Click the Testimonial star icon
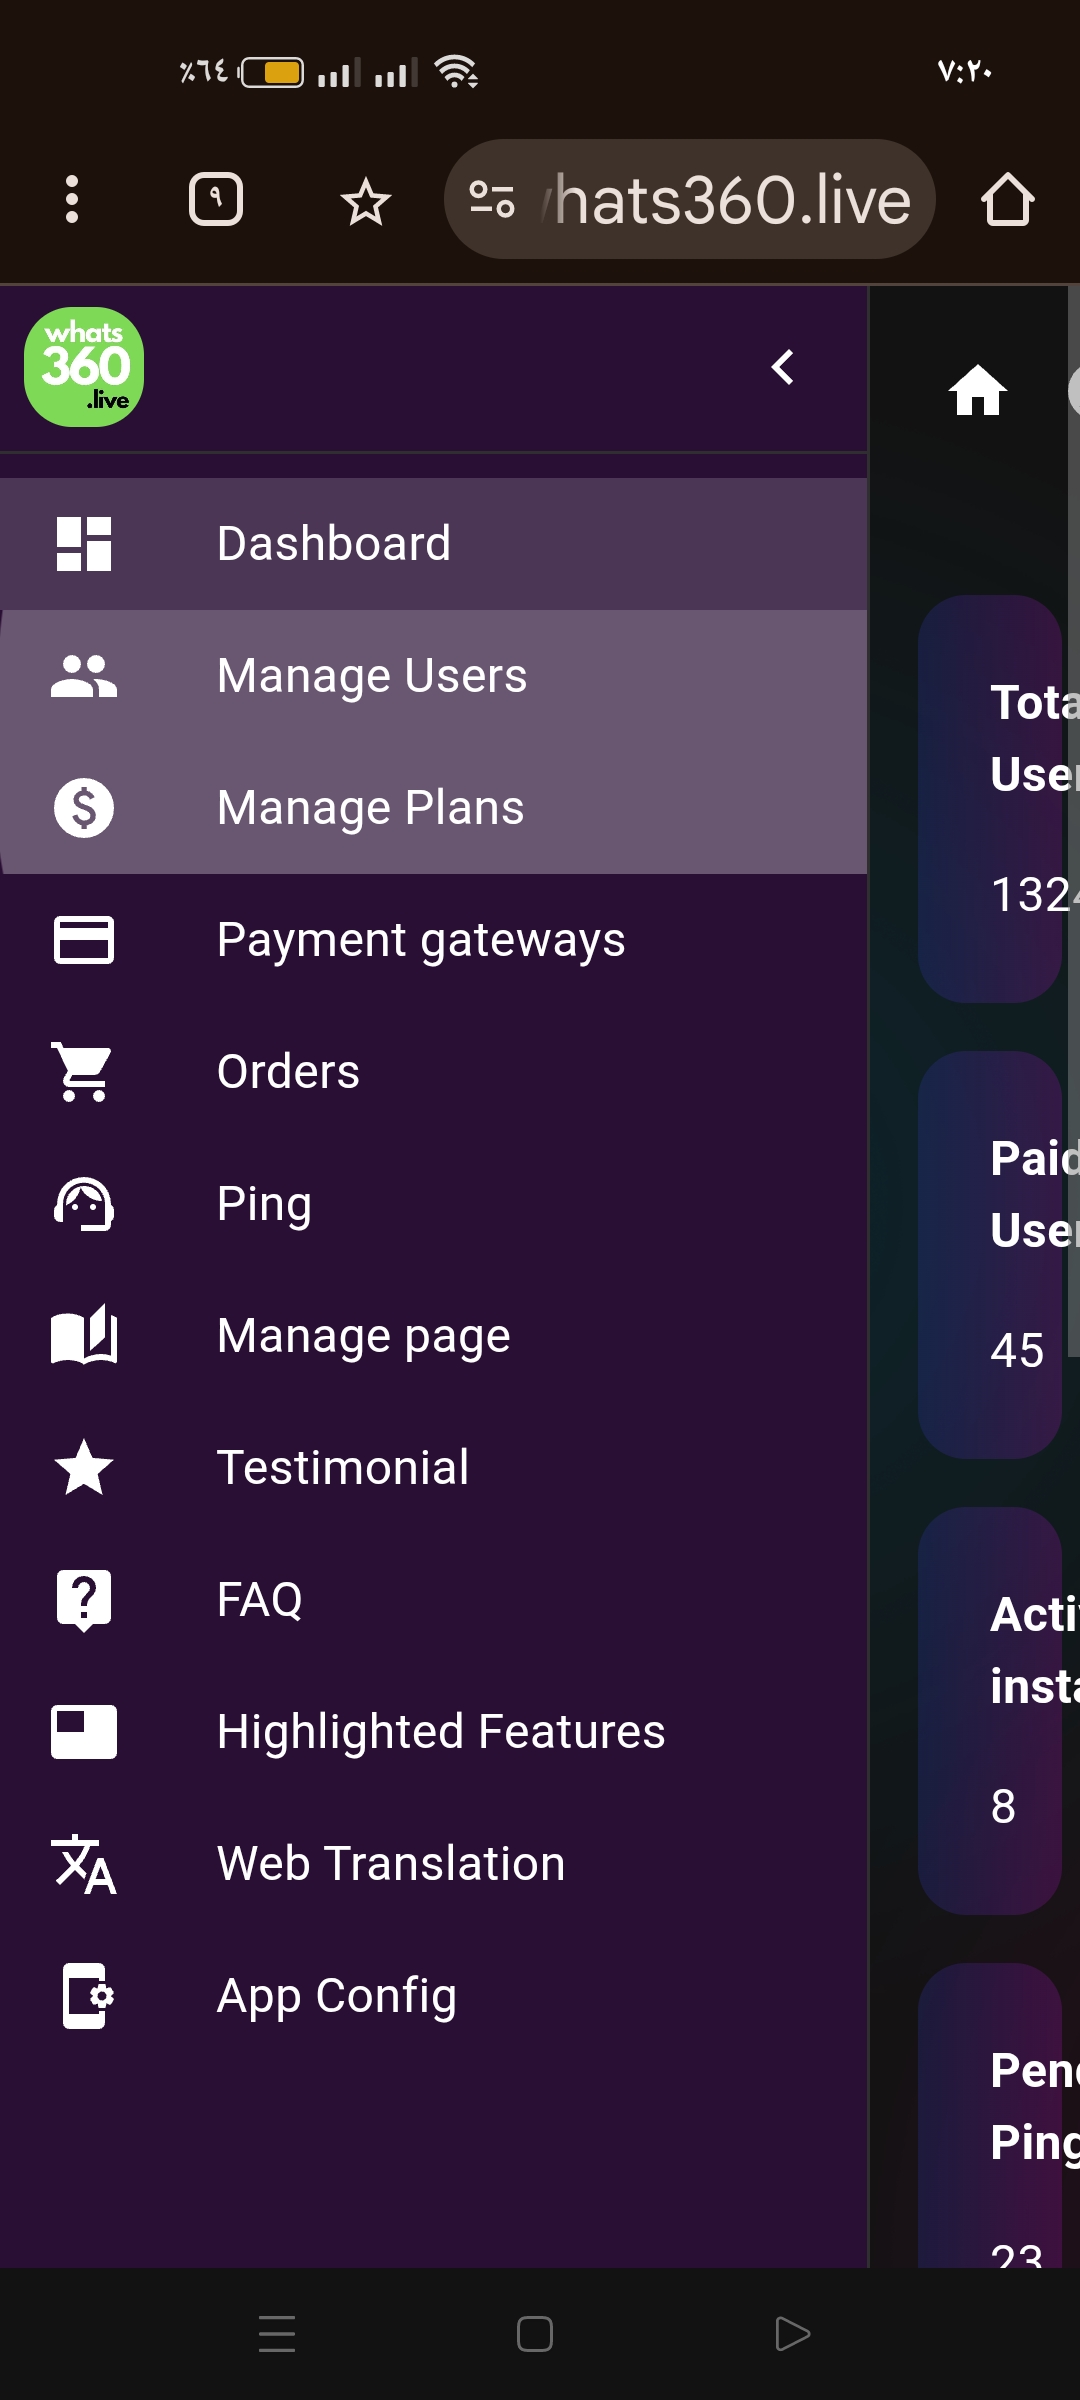The image size is (1080, 2400). click(x=84, y=1468)
